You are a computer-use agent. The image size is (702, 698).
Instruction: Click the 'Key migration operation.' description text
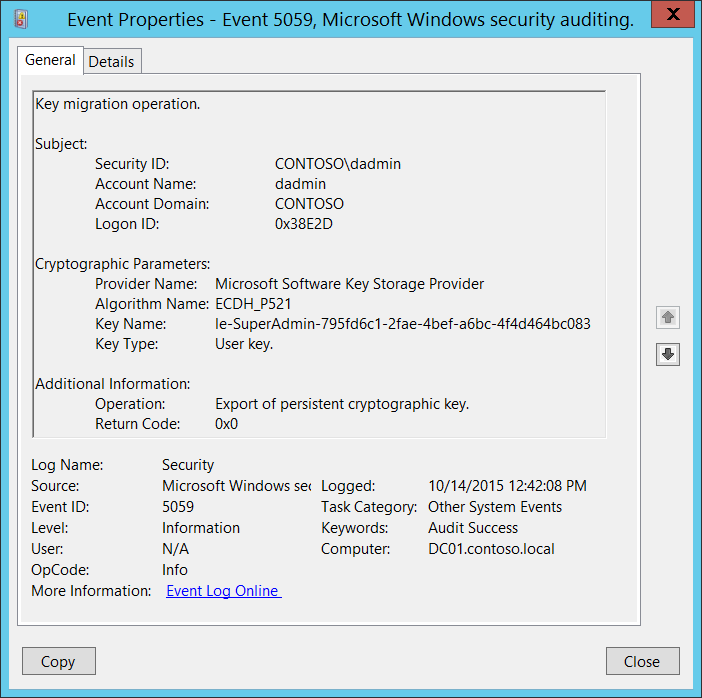(117, 103)
